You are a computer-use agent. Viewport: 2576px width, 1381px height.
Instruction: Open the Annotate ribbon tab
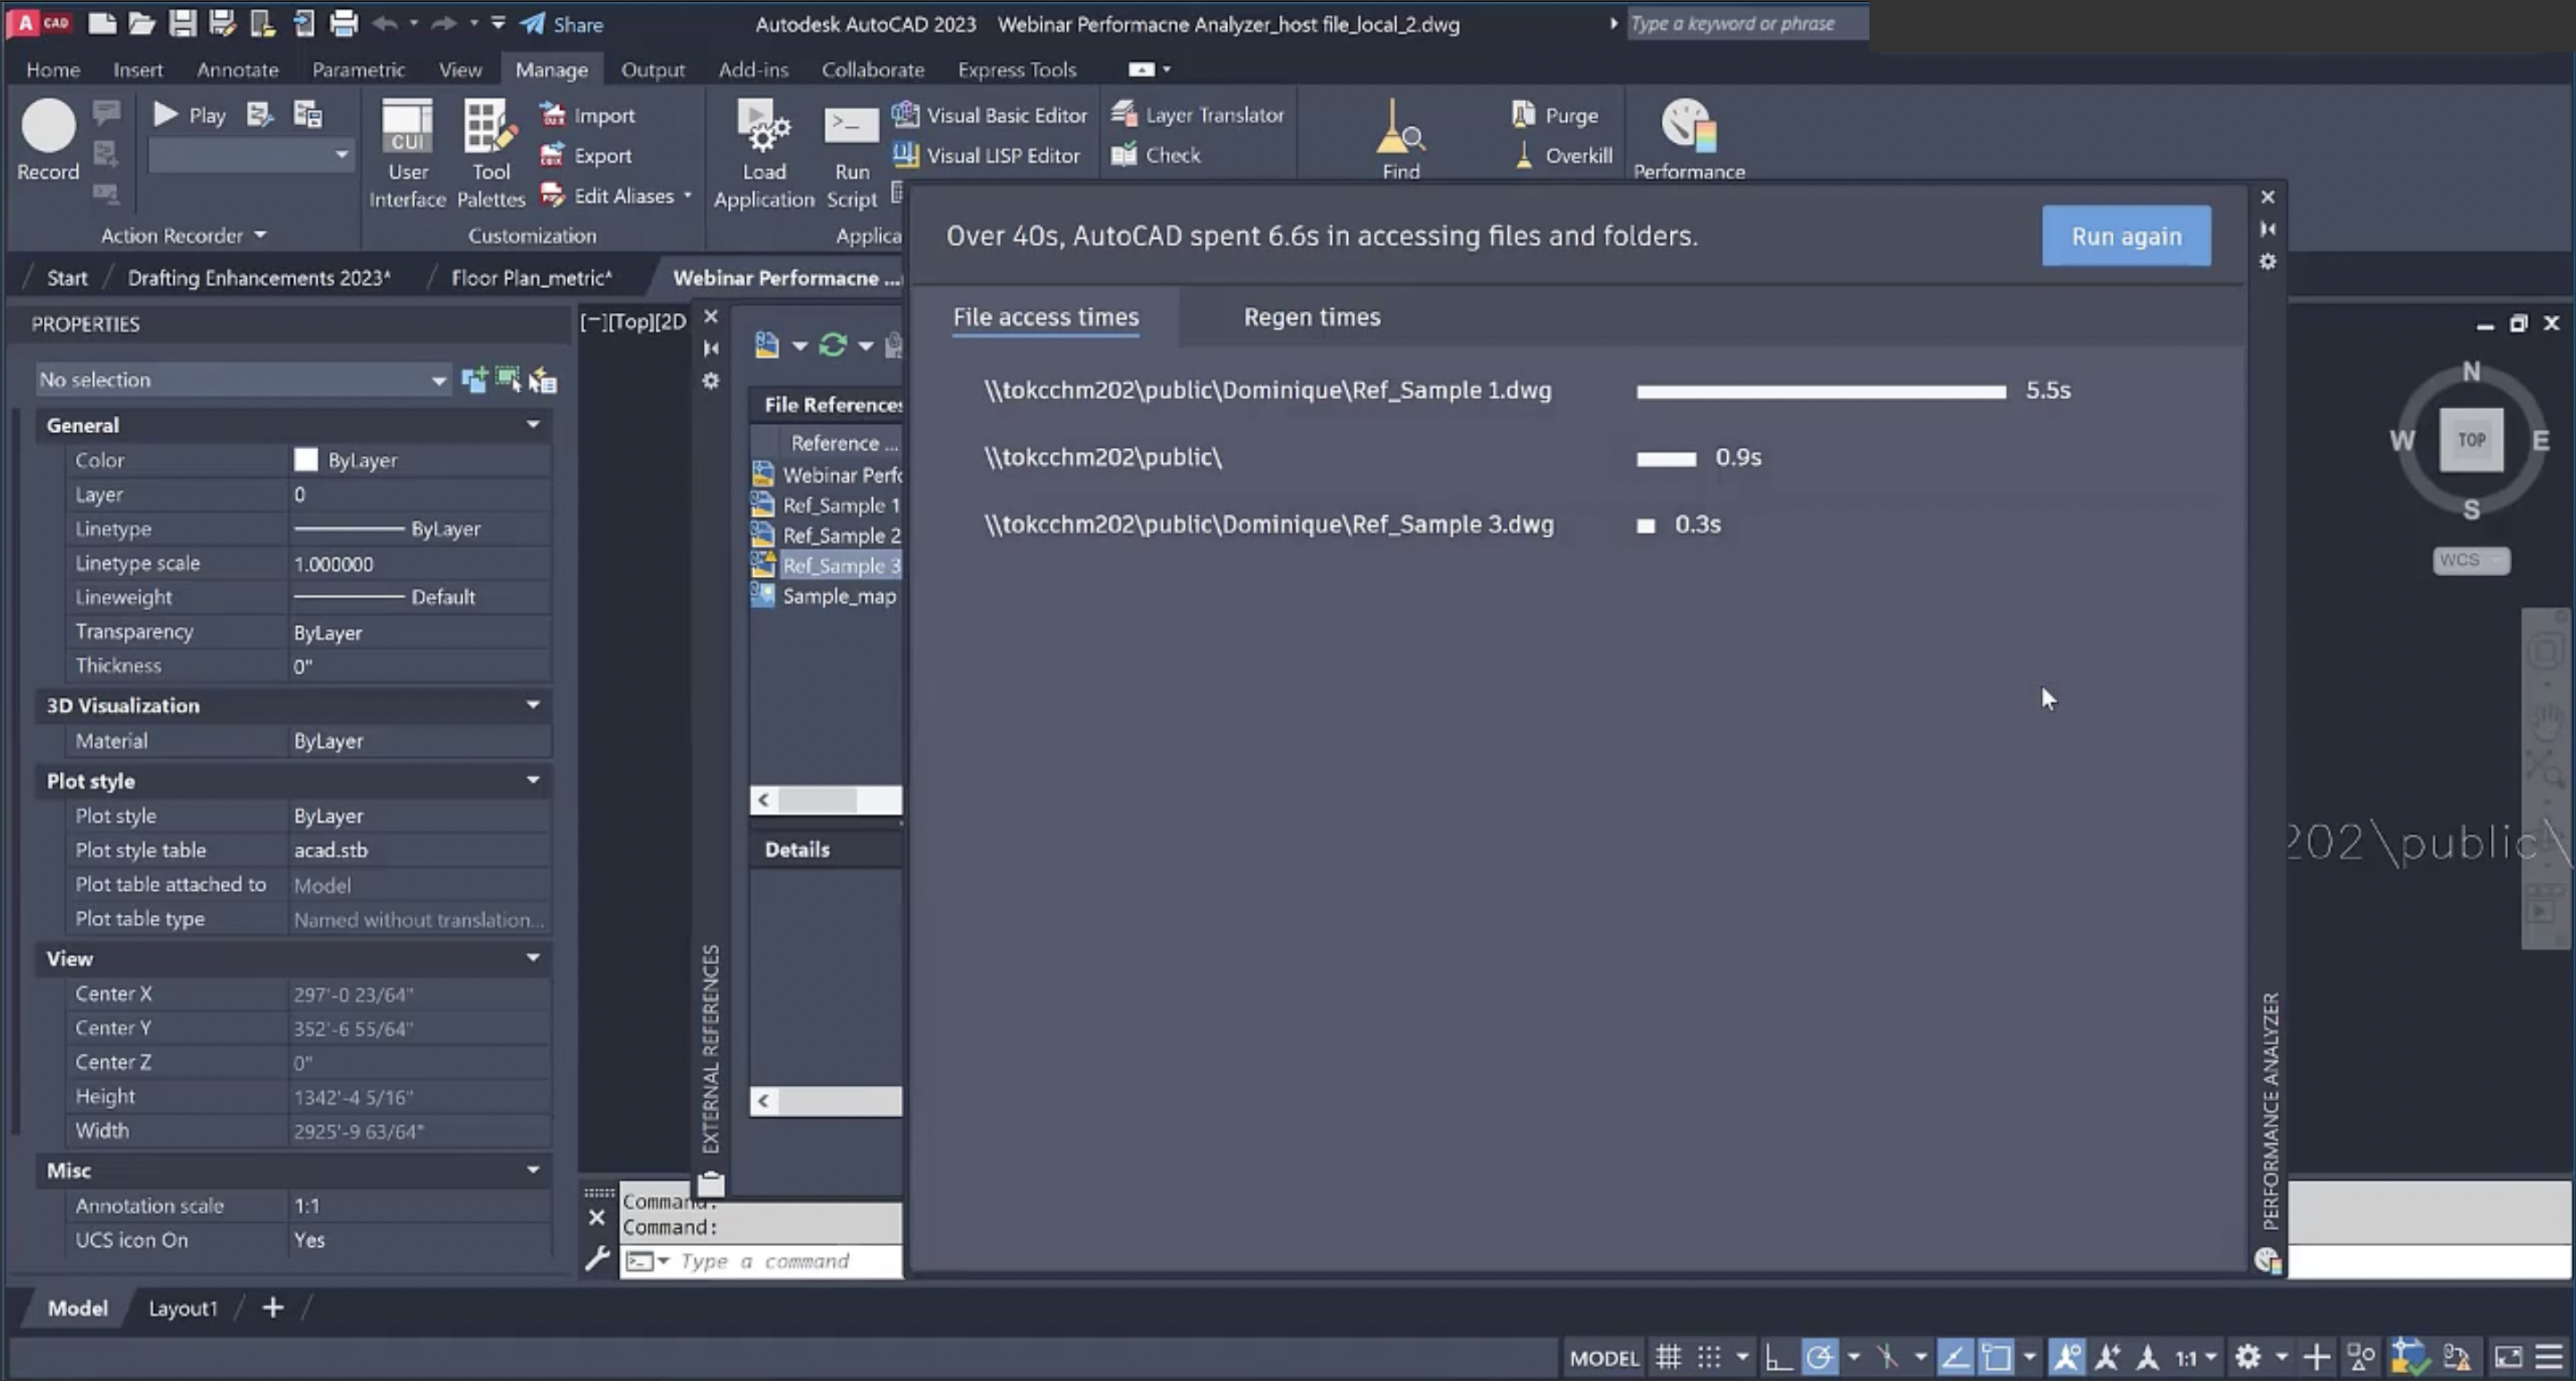click(237, 70)
